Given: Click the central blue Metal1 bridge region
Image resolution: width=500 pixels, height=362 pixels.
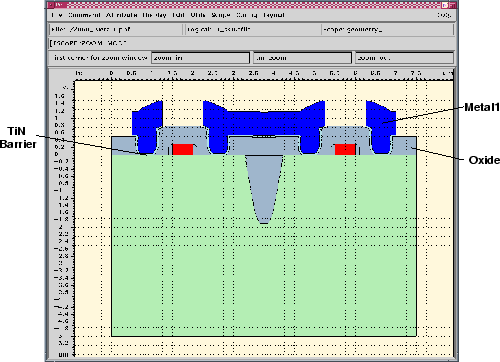Looking at the screenshot, I should click(264, 123).
